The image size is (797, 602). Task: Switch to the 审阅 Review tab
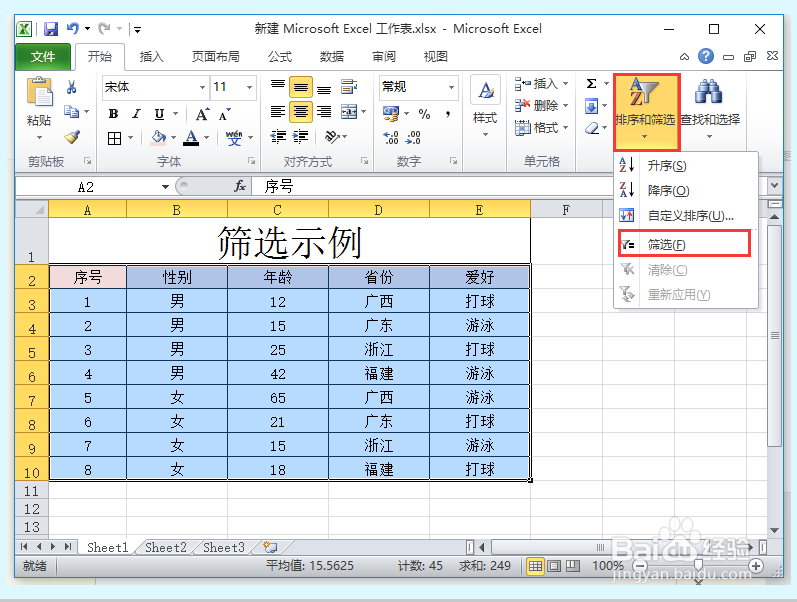click(384, 57)
